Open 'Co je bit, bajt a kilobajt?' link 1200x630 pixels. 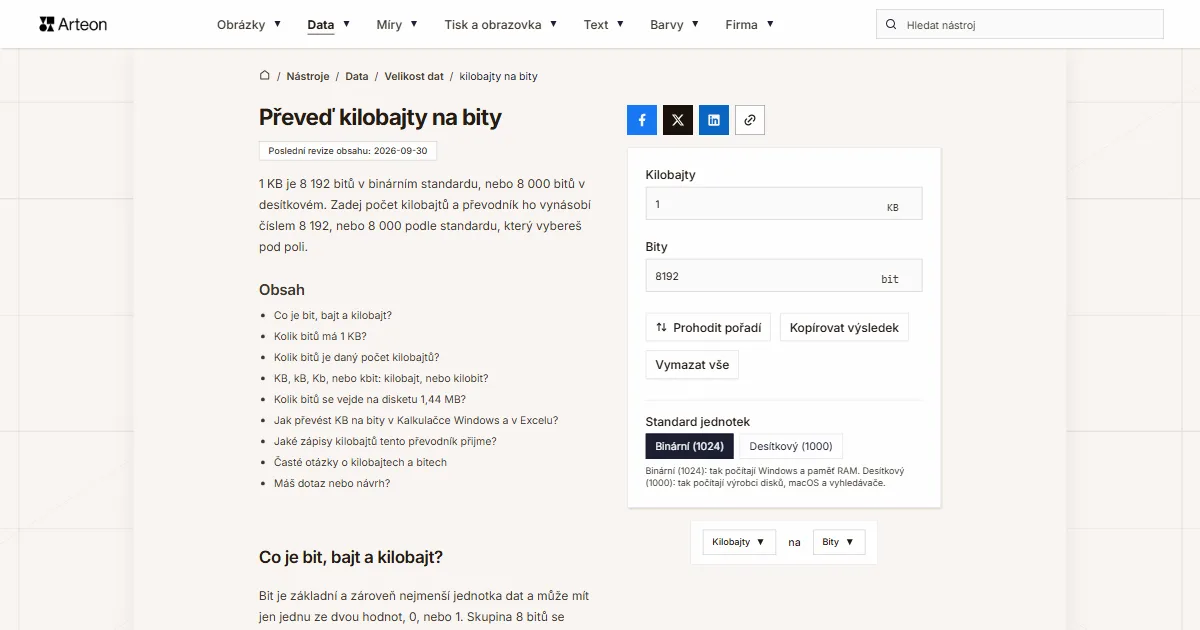pos(333,315)
